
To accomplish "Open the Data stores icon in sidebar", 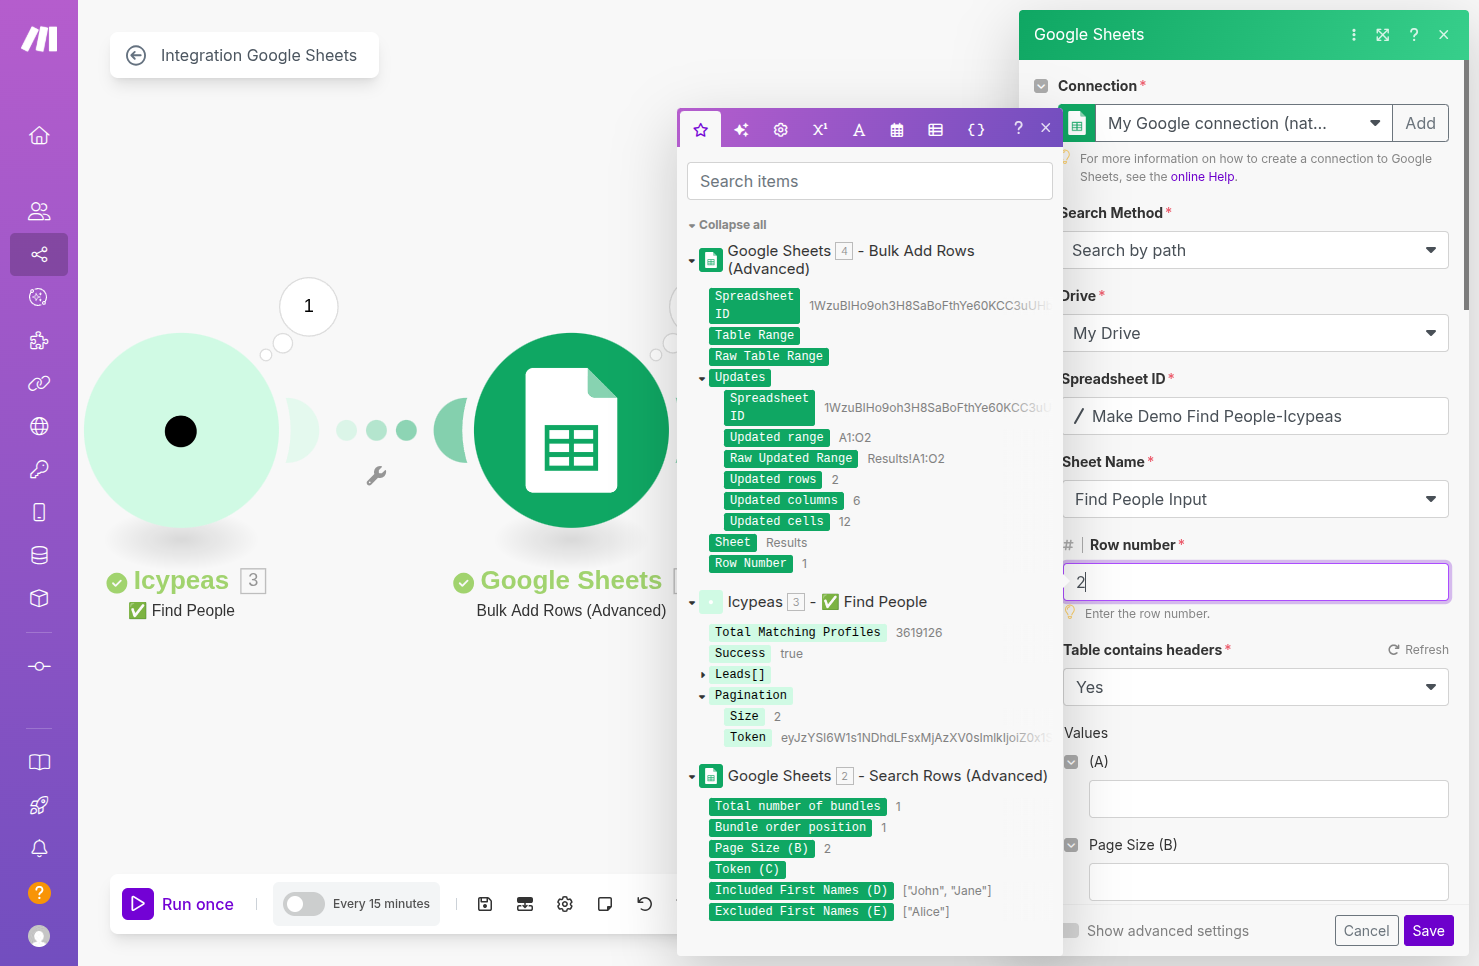I will (39, 555).
